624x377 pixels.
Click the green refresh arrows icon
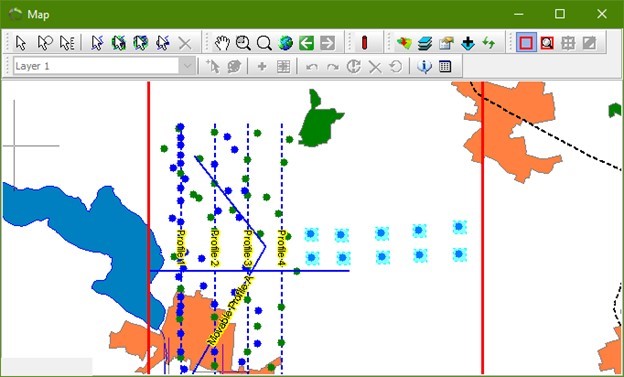coord(489,43)
